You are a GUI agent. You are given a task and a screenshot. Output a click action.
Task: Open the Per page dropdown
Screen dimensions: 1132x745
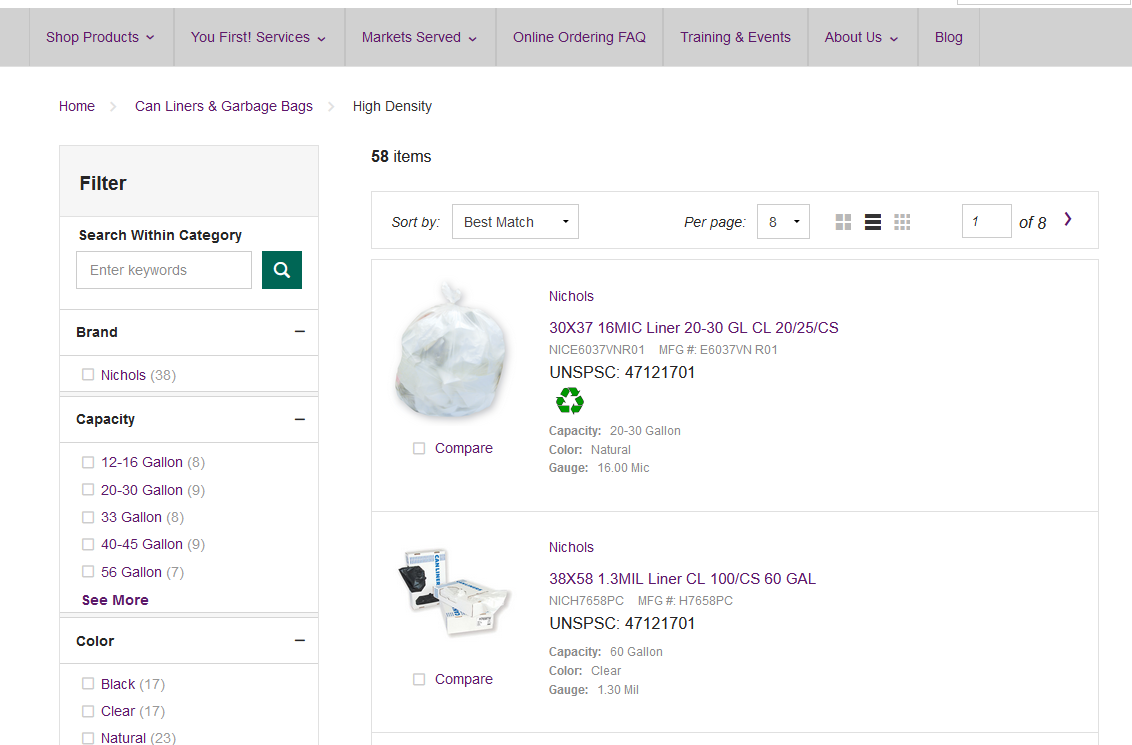pyautogui.click(x=783, y=222)
